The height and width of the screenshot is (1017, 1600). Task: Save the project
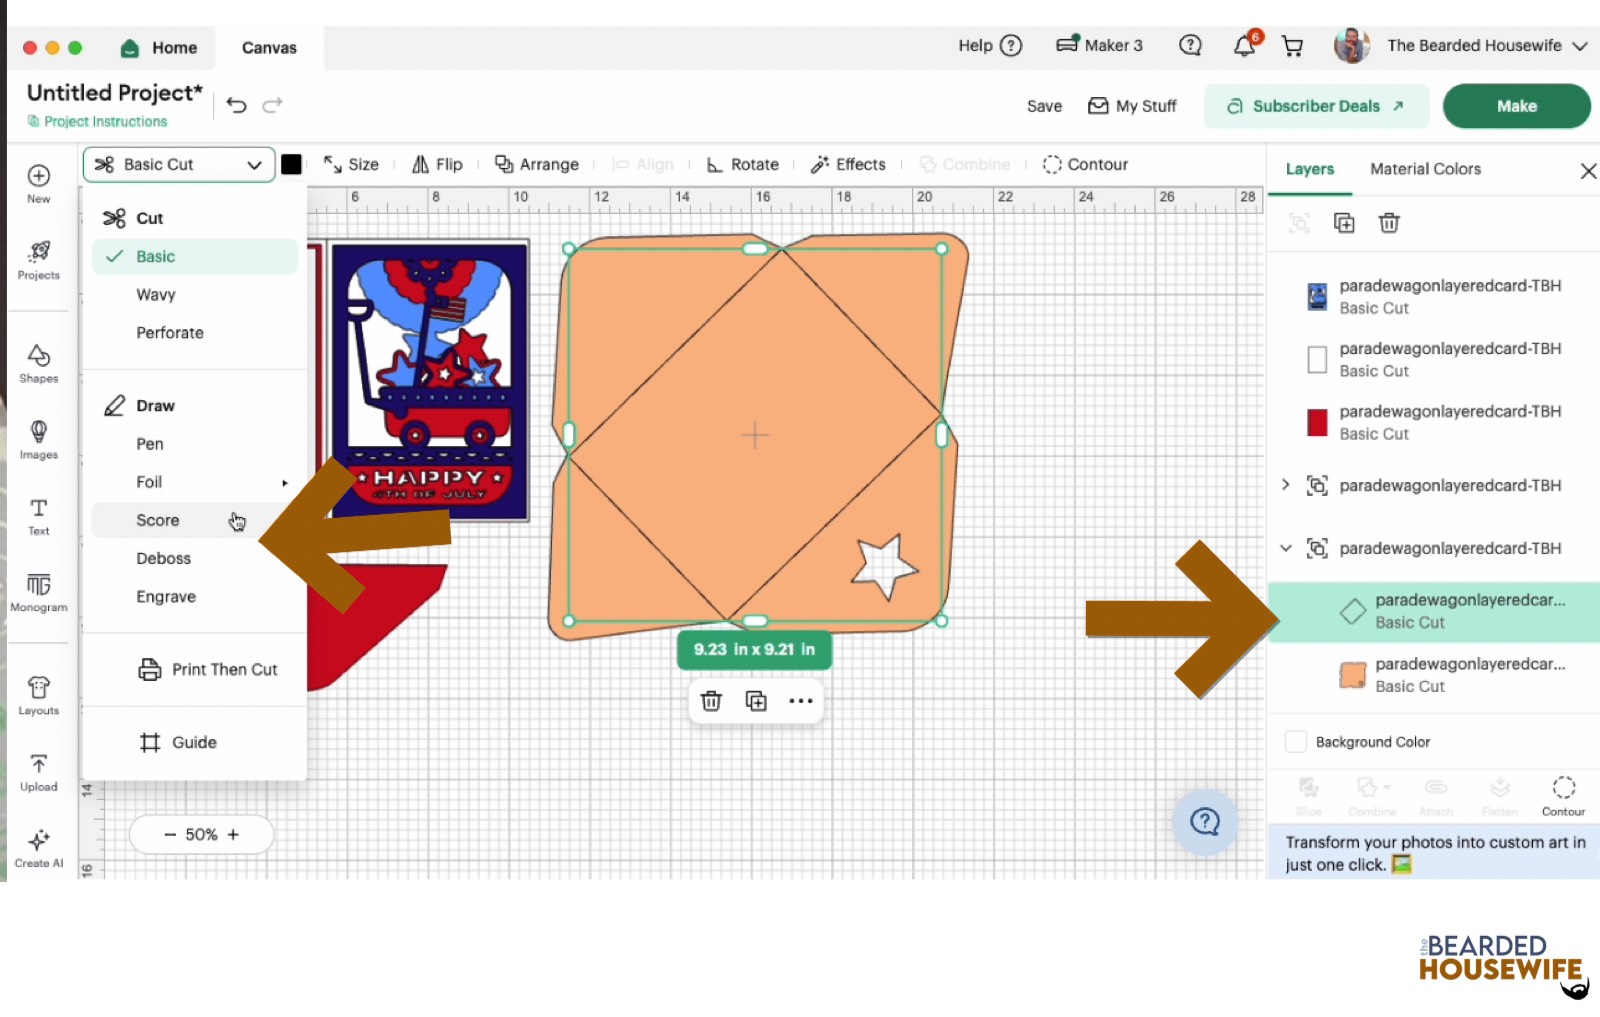1044,106
